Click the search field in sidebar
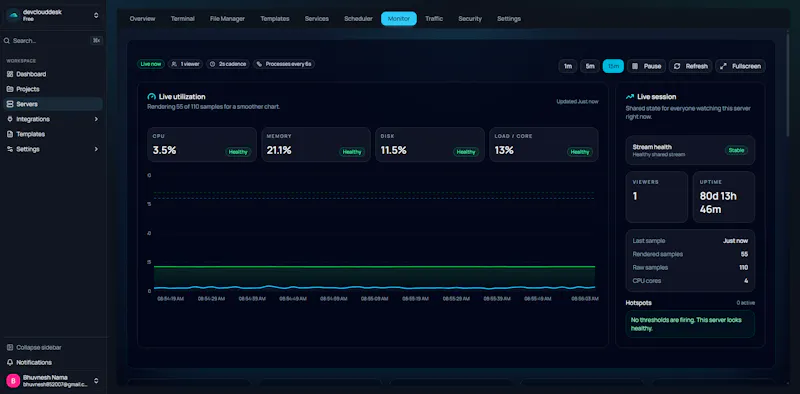 (53, 41)
